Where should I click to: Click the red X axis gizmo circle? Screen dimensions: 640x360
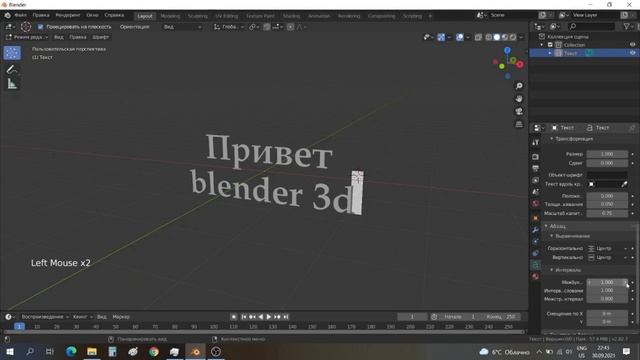(520, 64)
